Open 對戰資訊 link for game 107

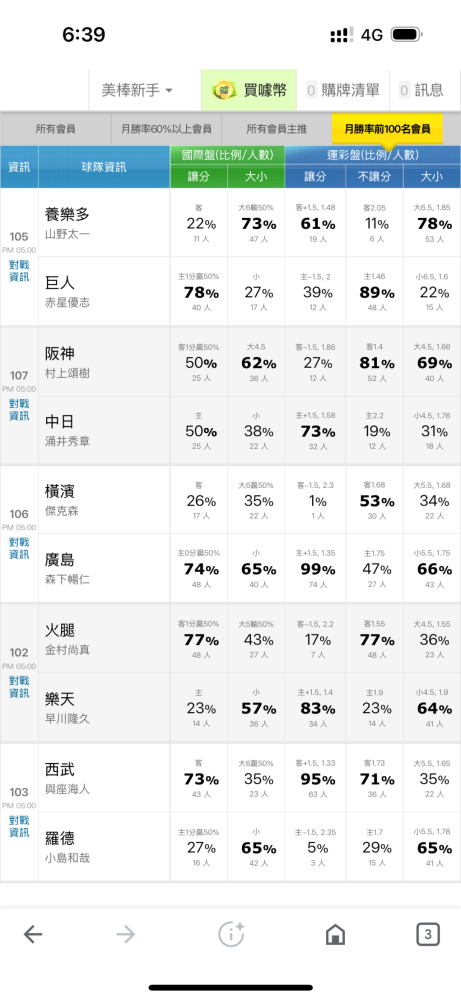[19, 409]
